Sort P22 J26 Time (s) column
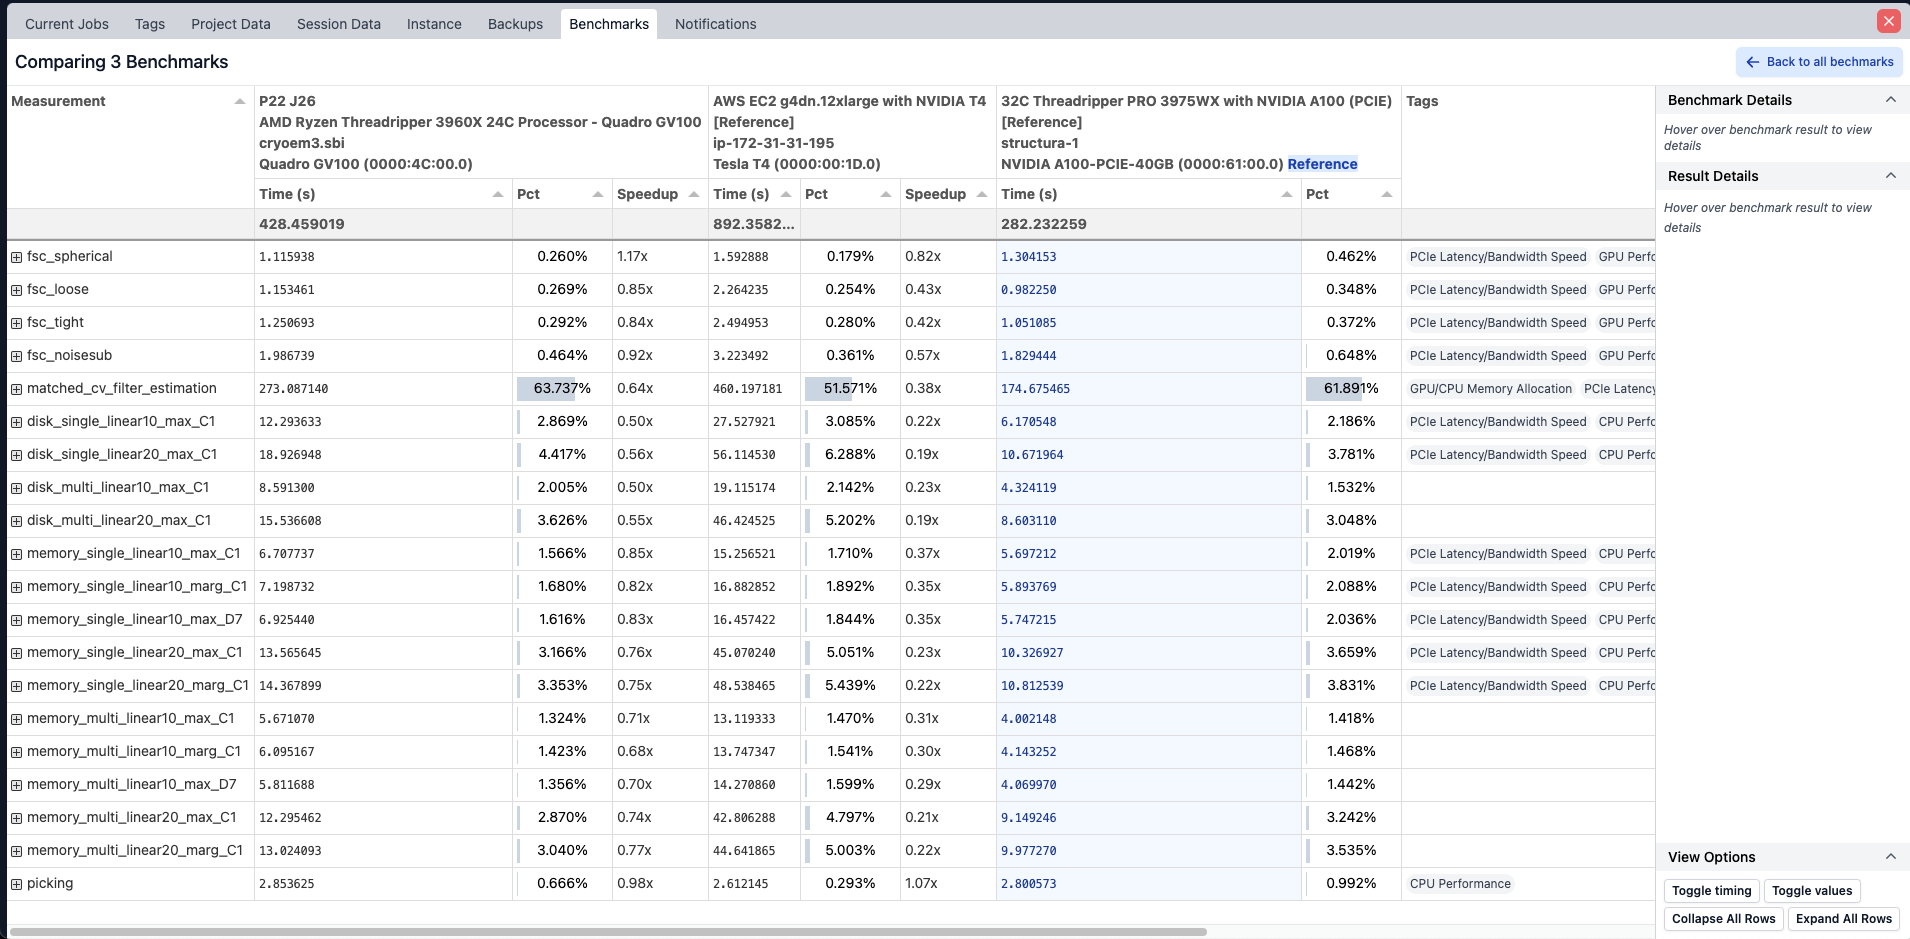Screen dimensions: 1910x939 (x=498, y=194)
